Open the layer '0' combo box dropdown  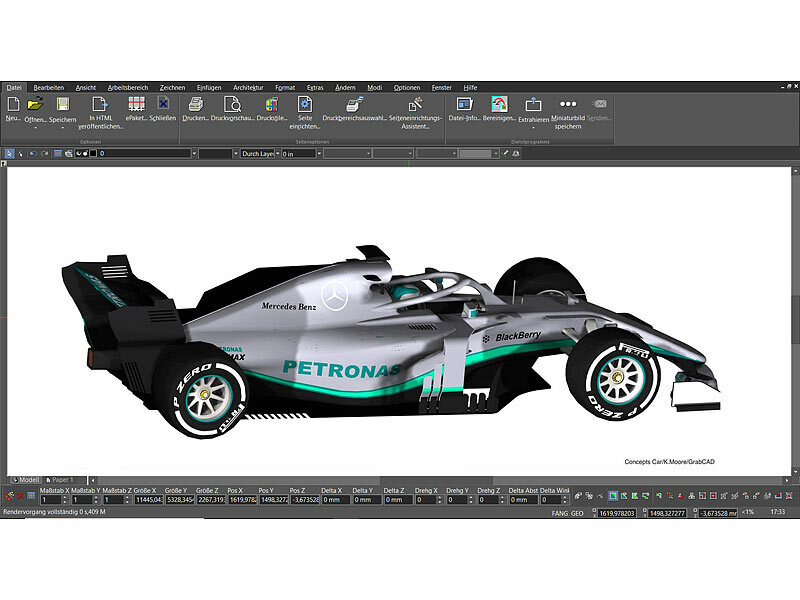click(194, 153)
